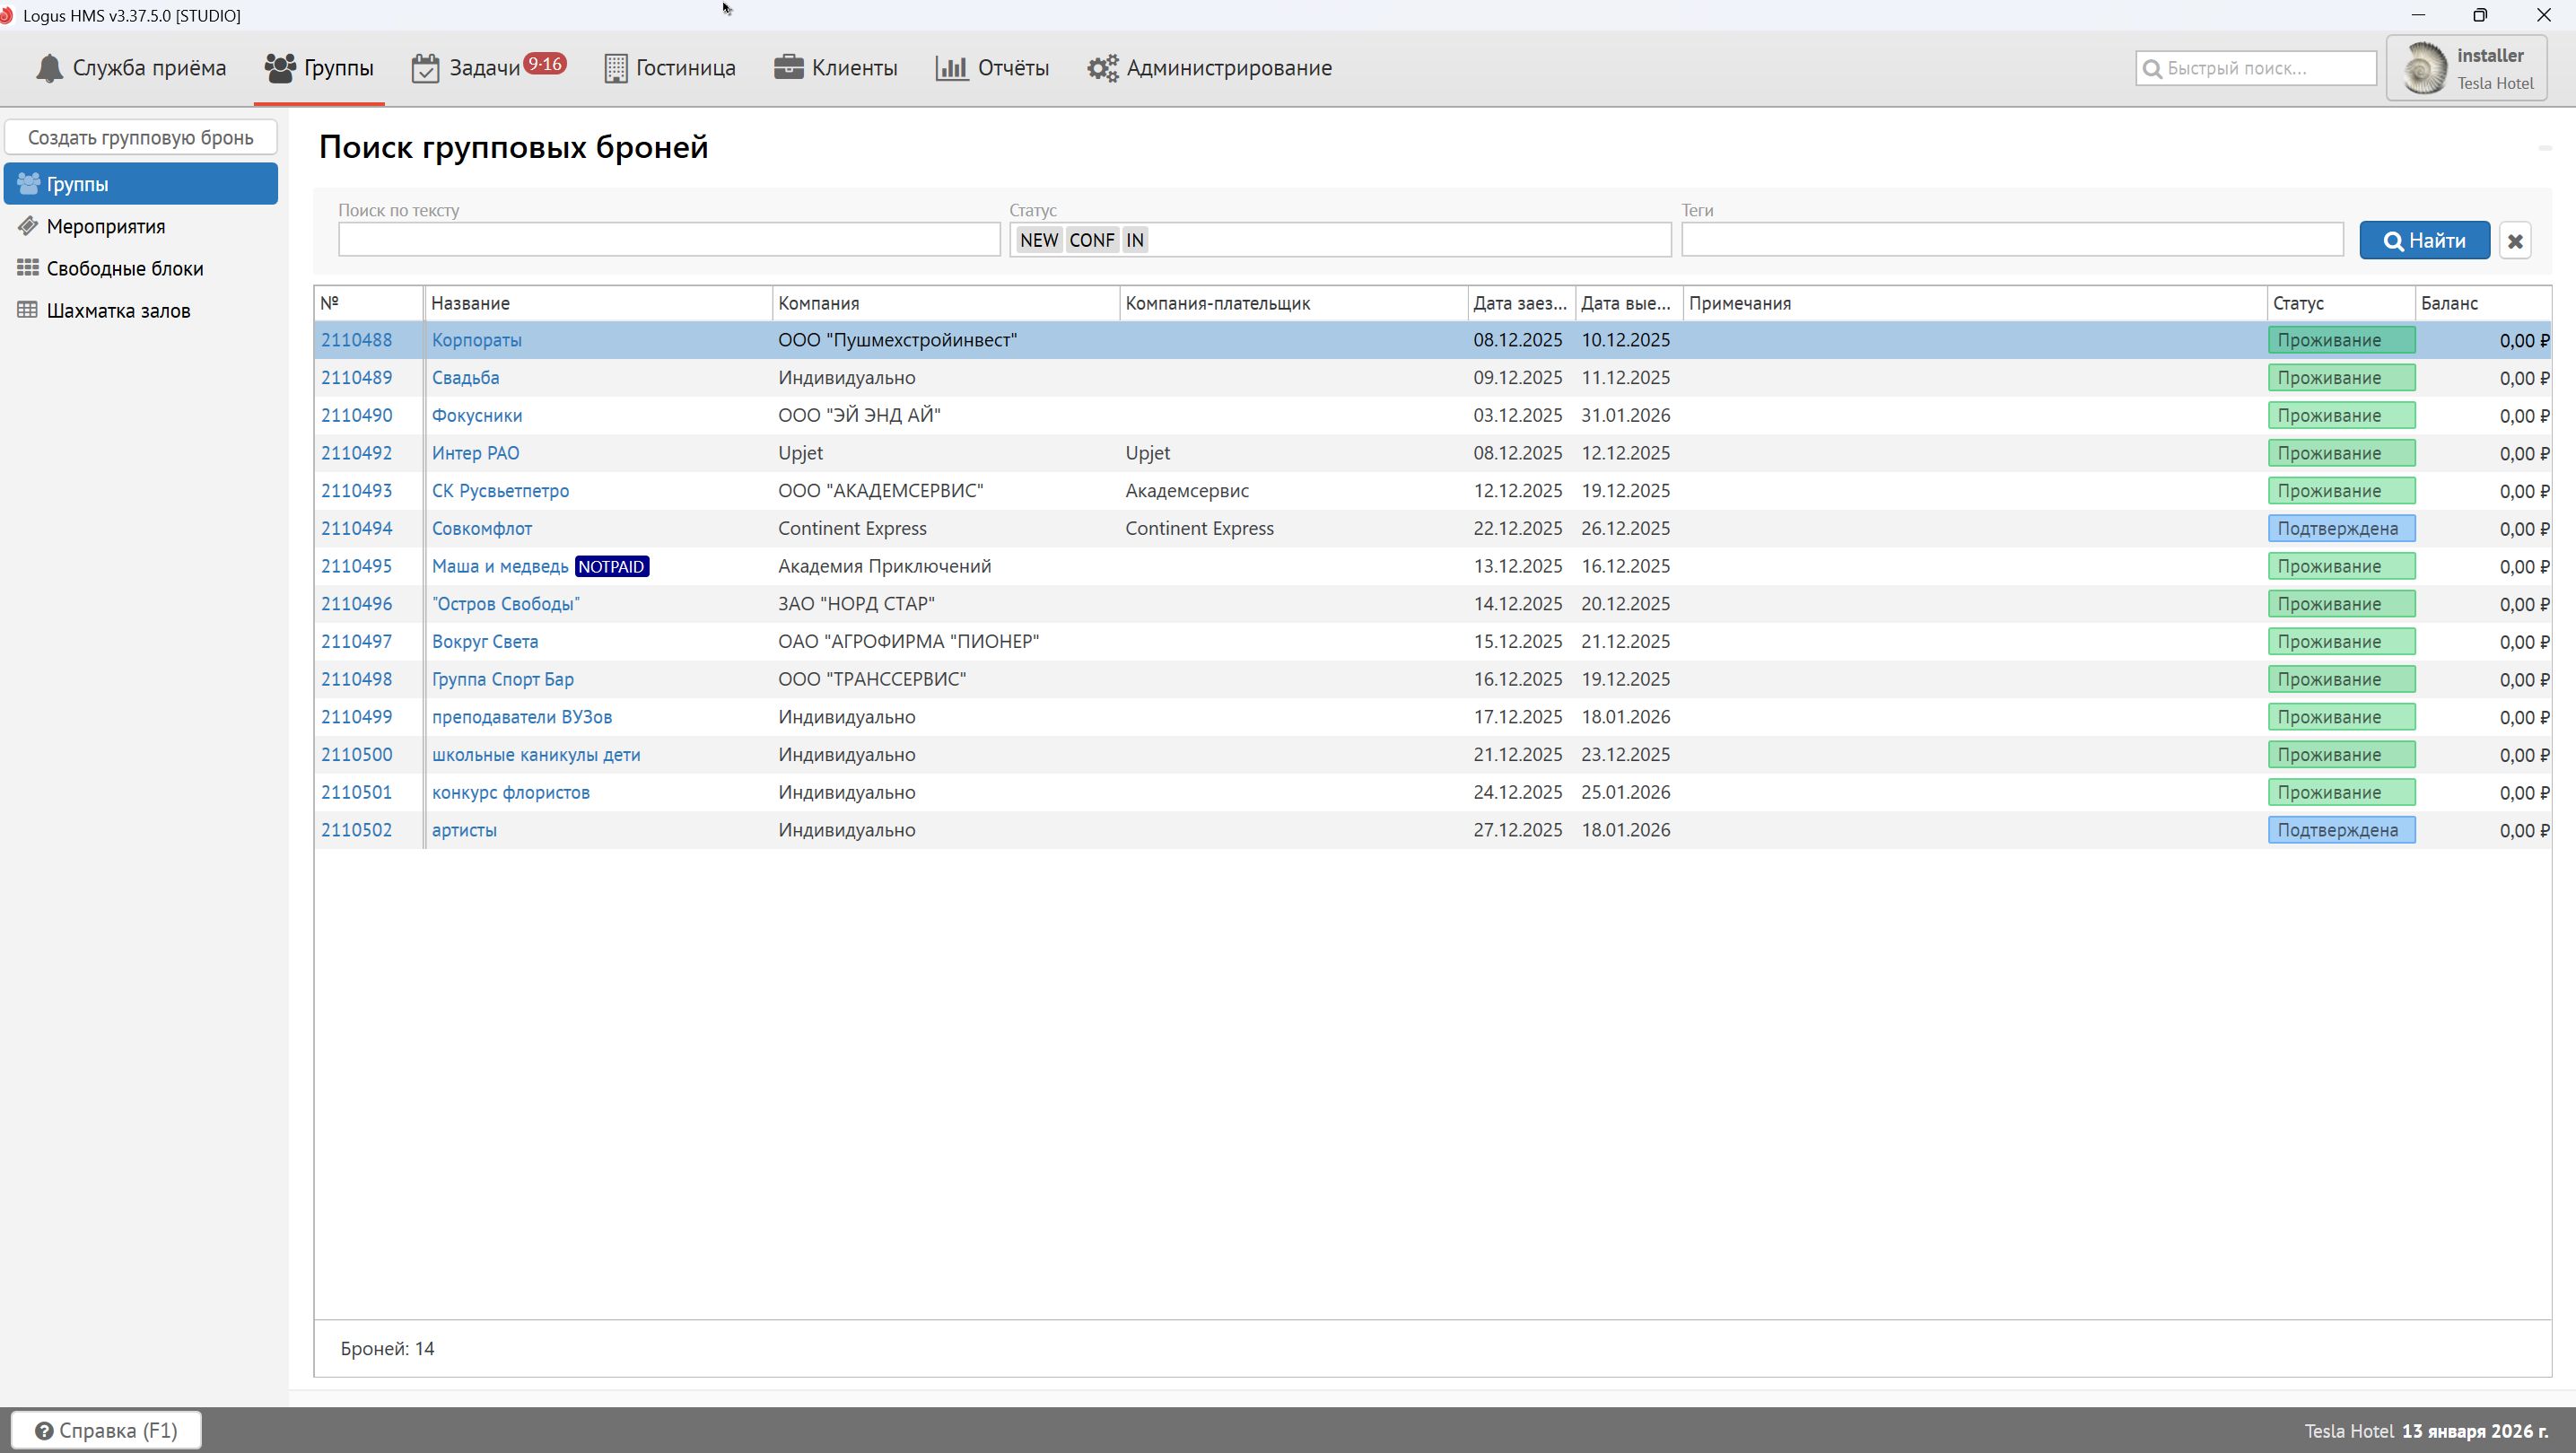The height and width of the screenshot is (1453, 2576).
Task: Go to the Клиенты briefcase section
Action: pos(836,68)
